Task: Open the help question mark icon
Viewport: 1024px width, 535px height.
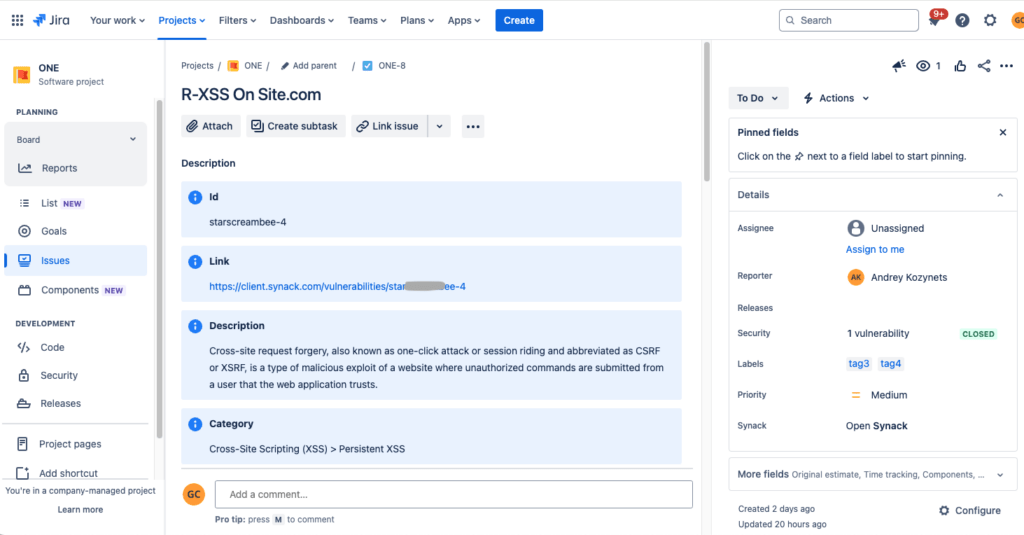Action: [x=962, y=21]
